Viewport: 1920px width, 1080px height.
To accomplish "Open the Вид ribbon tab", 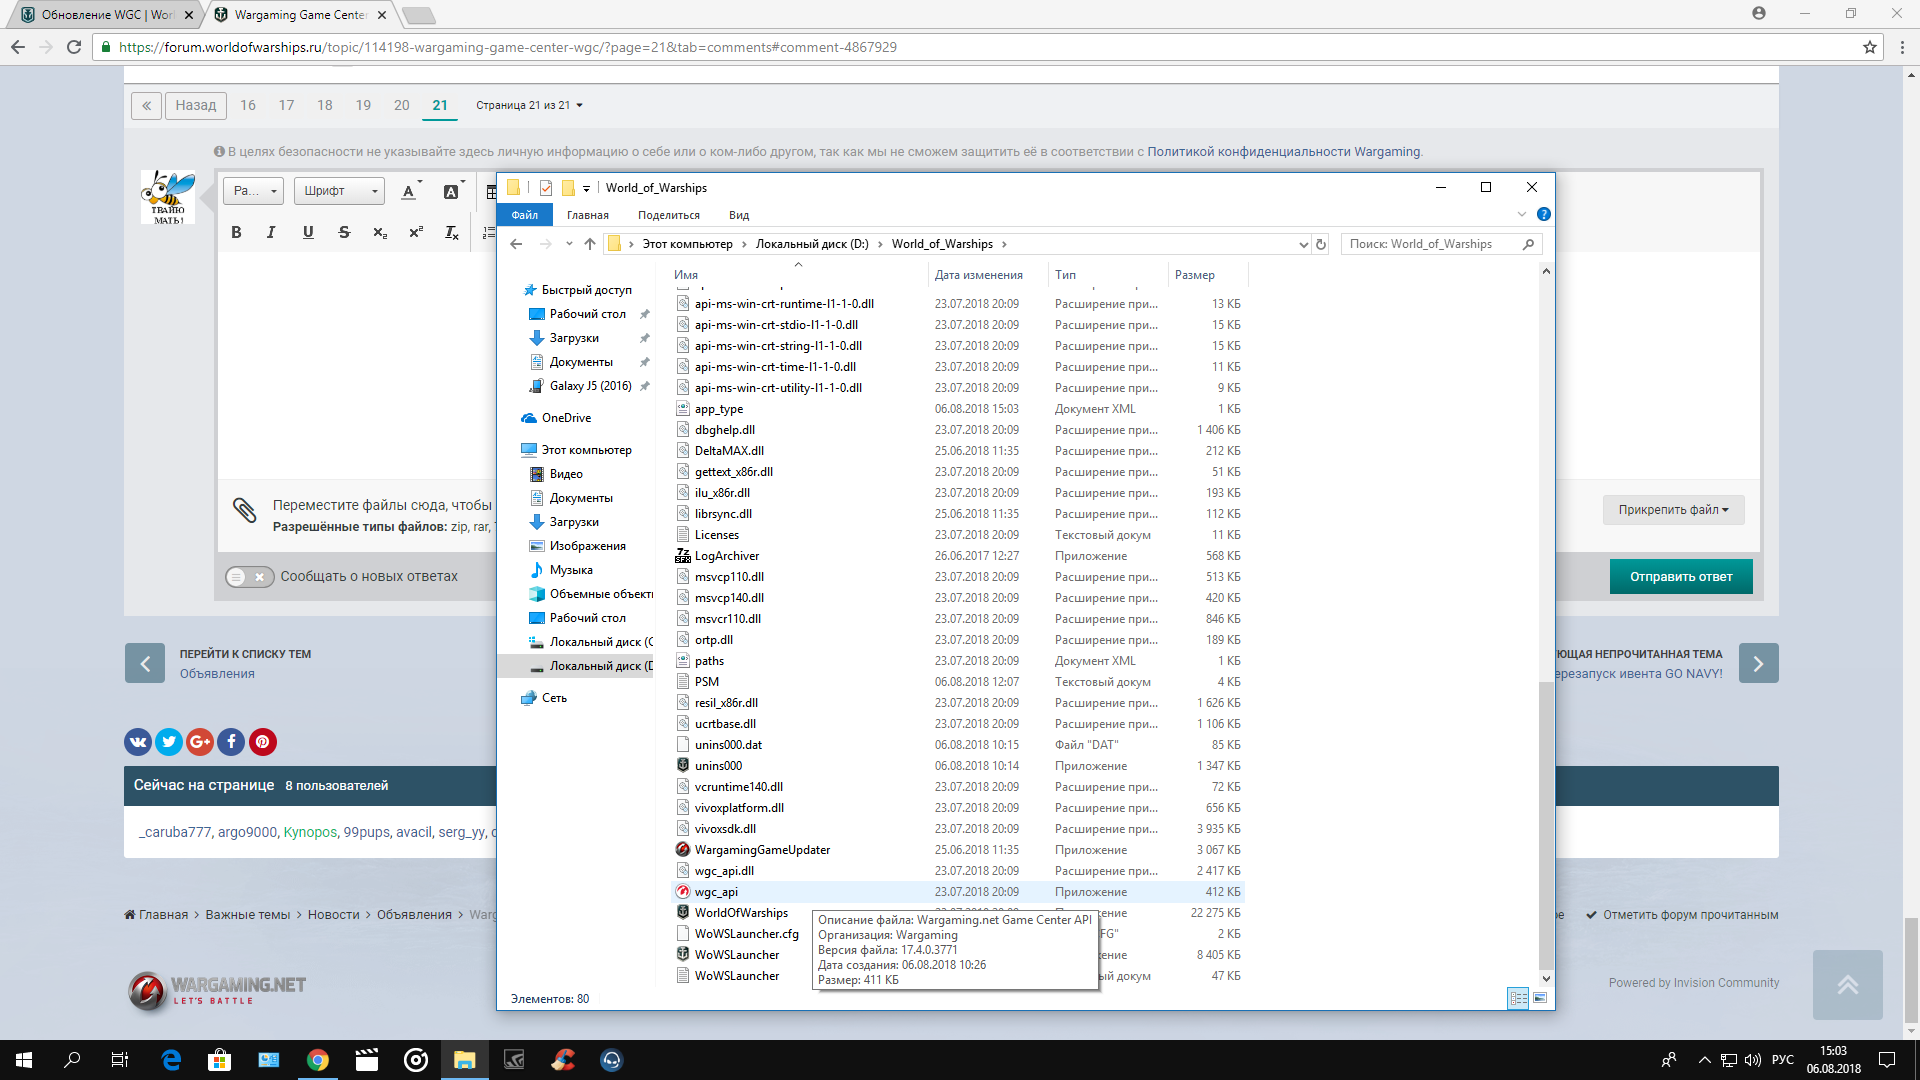I will click(739, 215).
